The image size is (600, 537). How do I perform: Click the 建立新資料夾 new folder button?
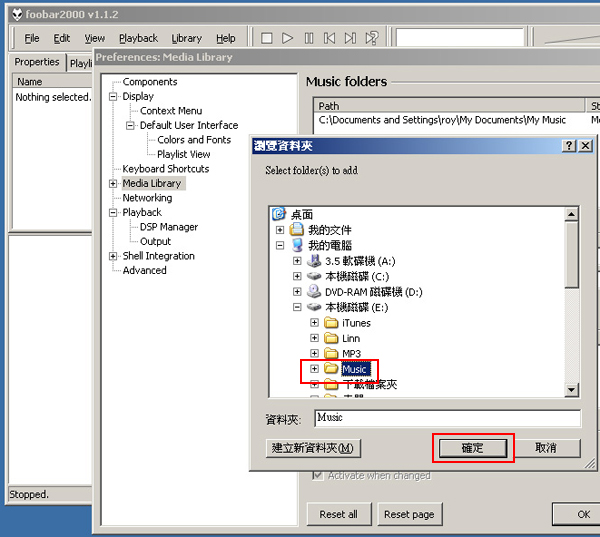click(x=313, y=448)
